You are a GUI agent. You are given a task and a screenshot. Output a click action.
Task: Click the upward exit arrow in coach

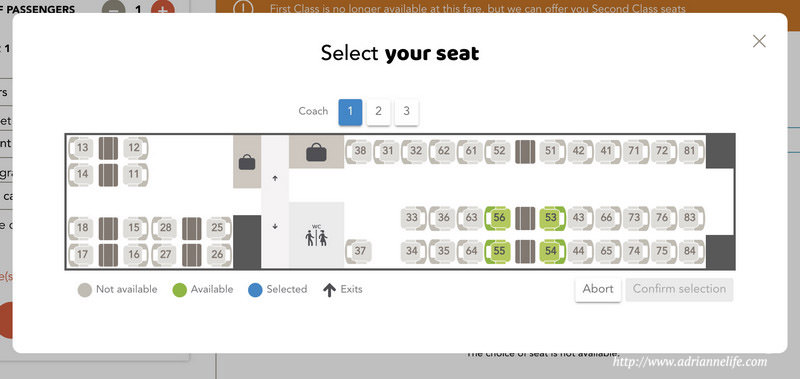(275, 178)
